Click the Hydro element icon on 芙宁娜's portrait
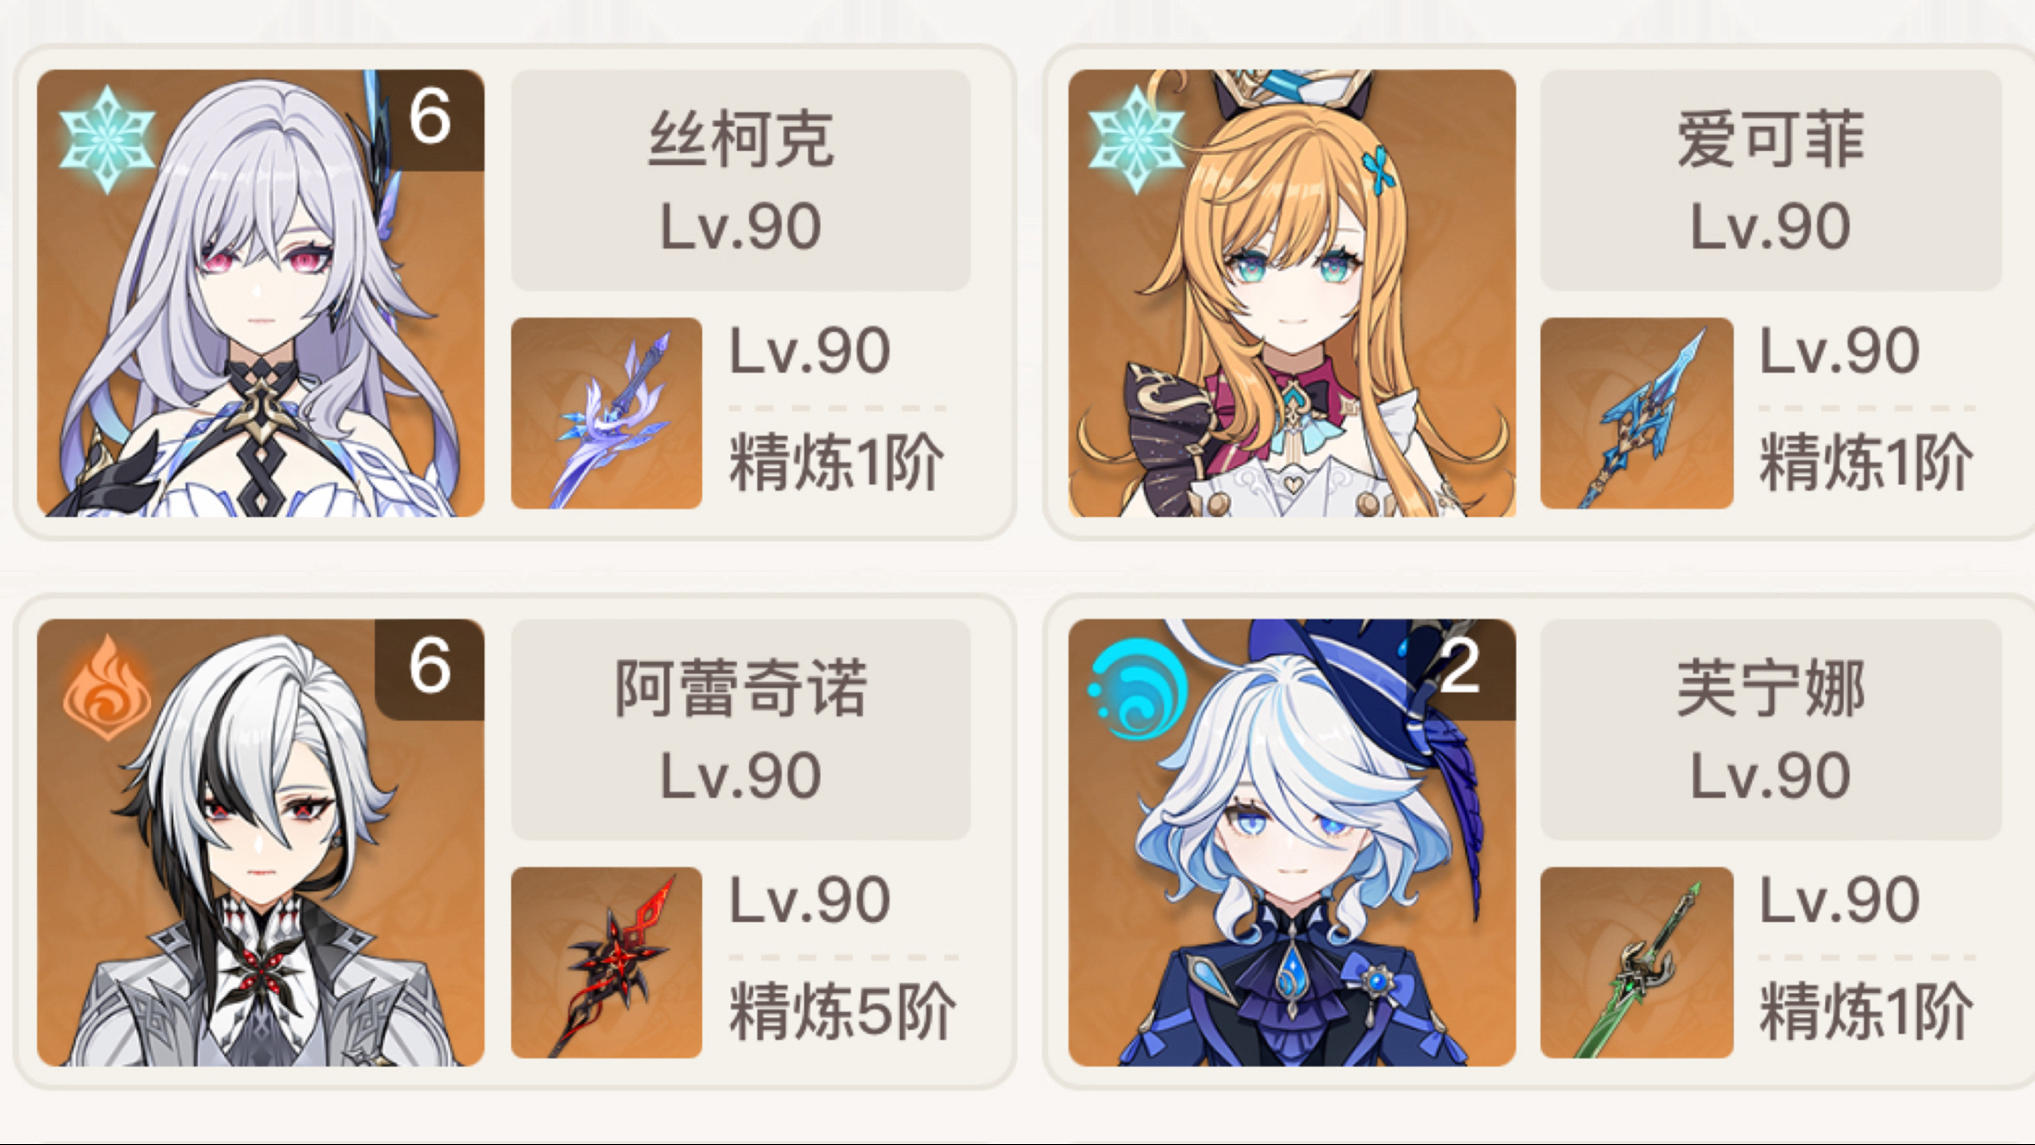2035x1145 pixels. coord(1138,688)
